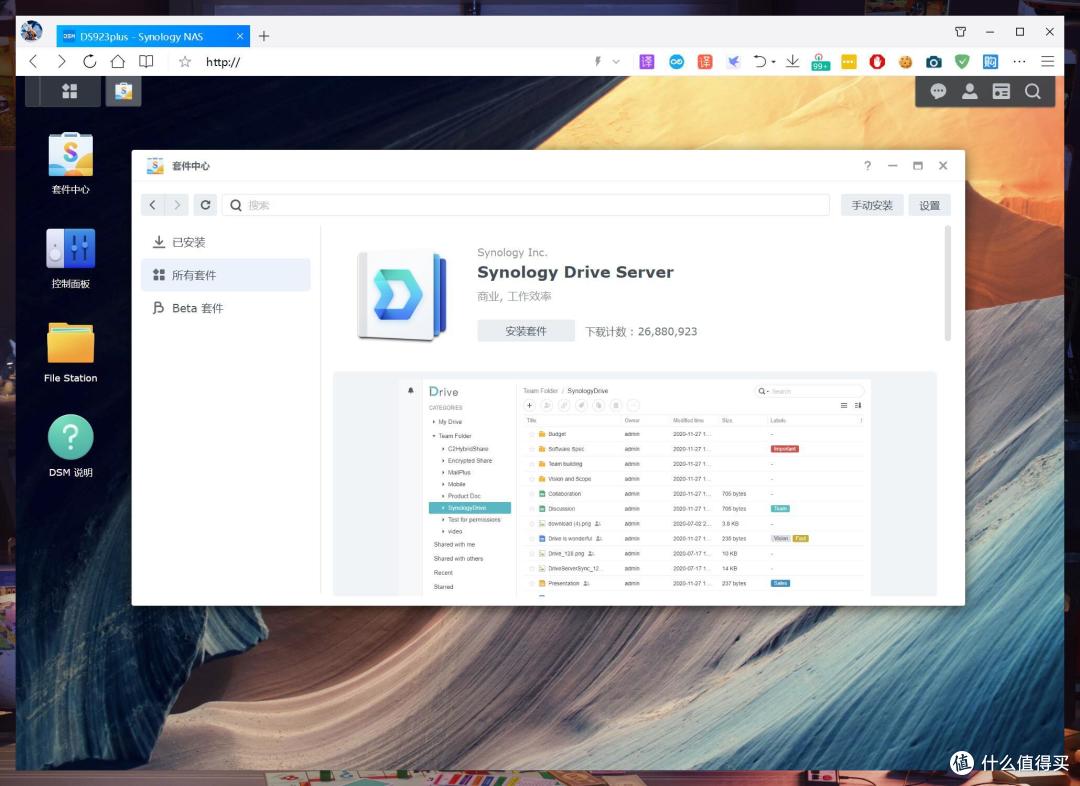Click the browser screenshot camera icon
The image size is (1080, 786).
coord(933,62)
